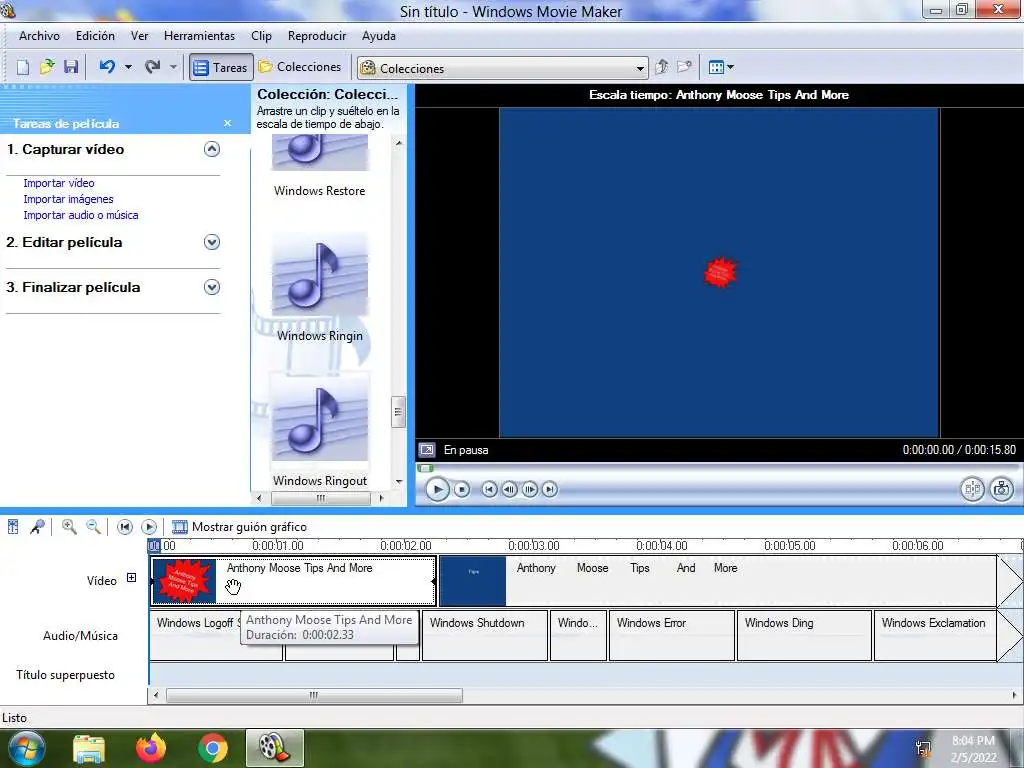Toggle the Colecciones pane button

pos(300,67)
